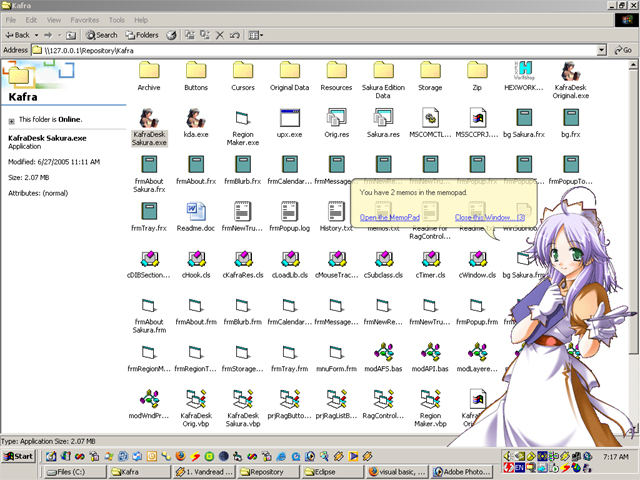Click the Region Maker.exe icon
The image size is (640, 480).
(x=245, y=118)
